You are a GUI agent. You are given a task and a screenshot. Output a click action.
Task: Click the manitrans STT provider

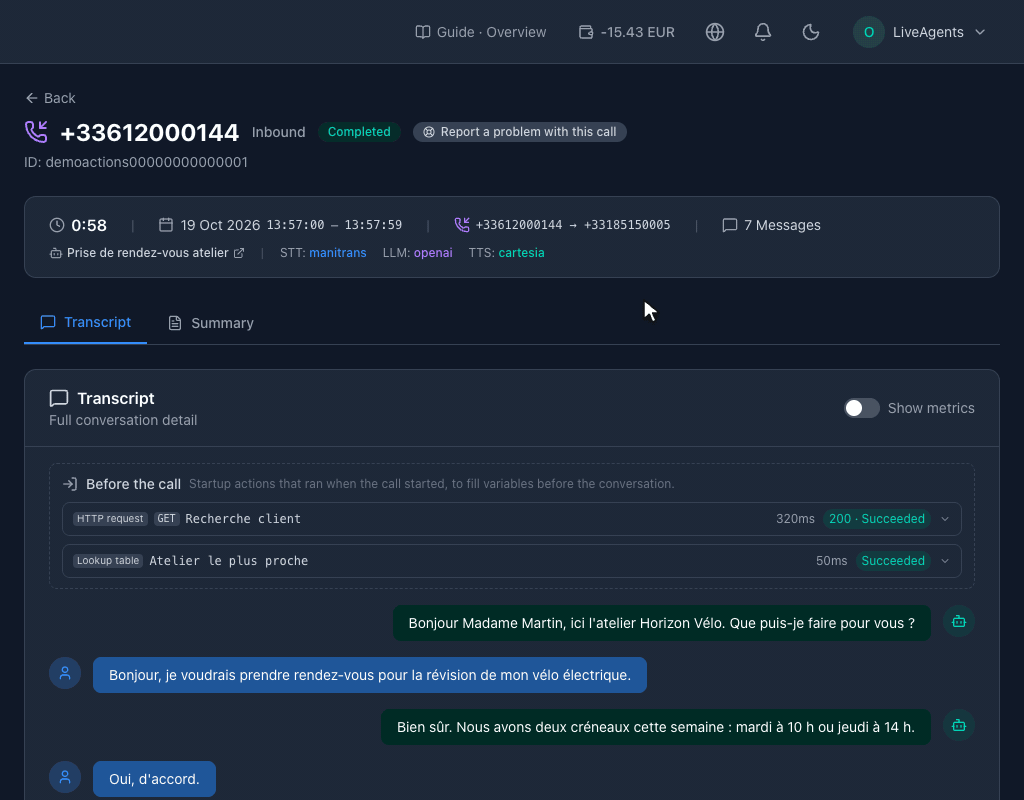(x=338, y=253)
